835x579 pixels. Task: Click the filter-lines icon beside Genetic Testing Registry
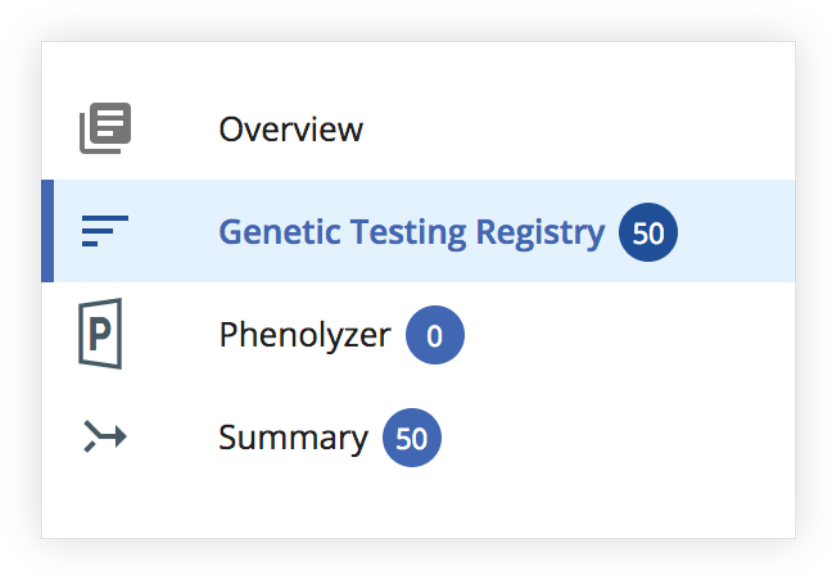pyautogui.click(x=104, y=231)
